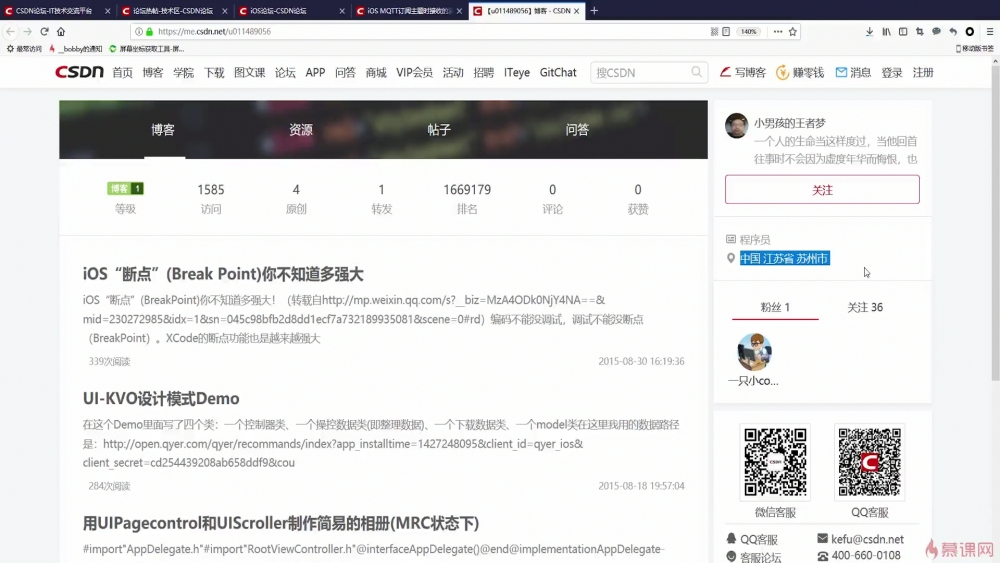Open the Firefox hamburger menu

pyautogui.click(x=989, y=31)
